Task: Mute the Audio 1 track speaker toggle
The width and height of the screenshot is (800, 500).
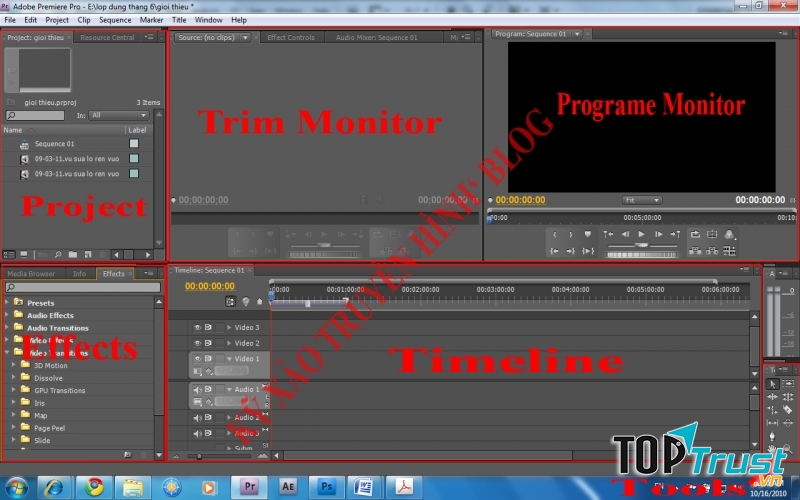Action: (197, 389)
